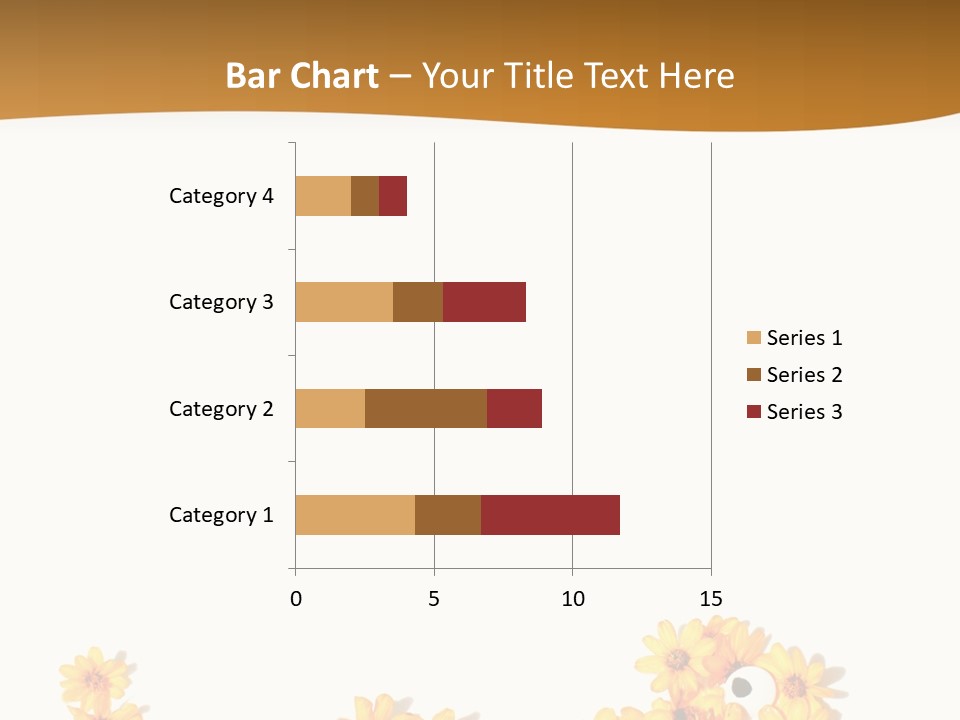Select Category 1 Series 1 bar segment

tap(354, 515)
